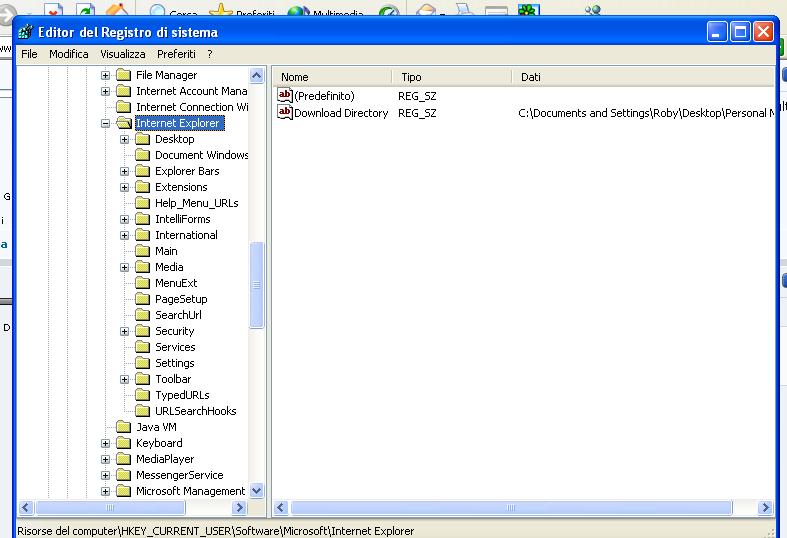Expand the Extensions subkey
This screenshot has height=538, width=787.
124,188
